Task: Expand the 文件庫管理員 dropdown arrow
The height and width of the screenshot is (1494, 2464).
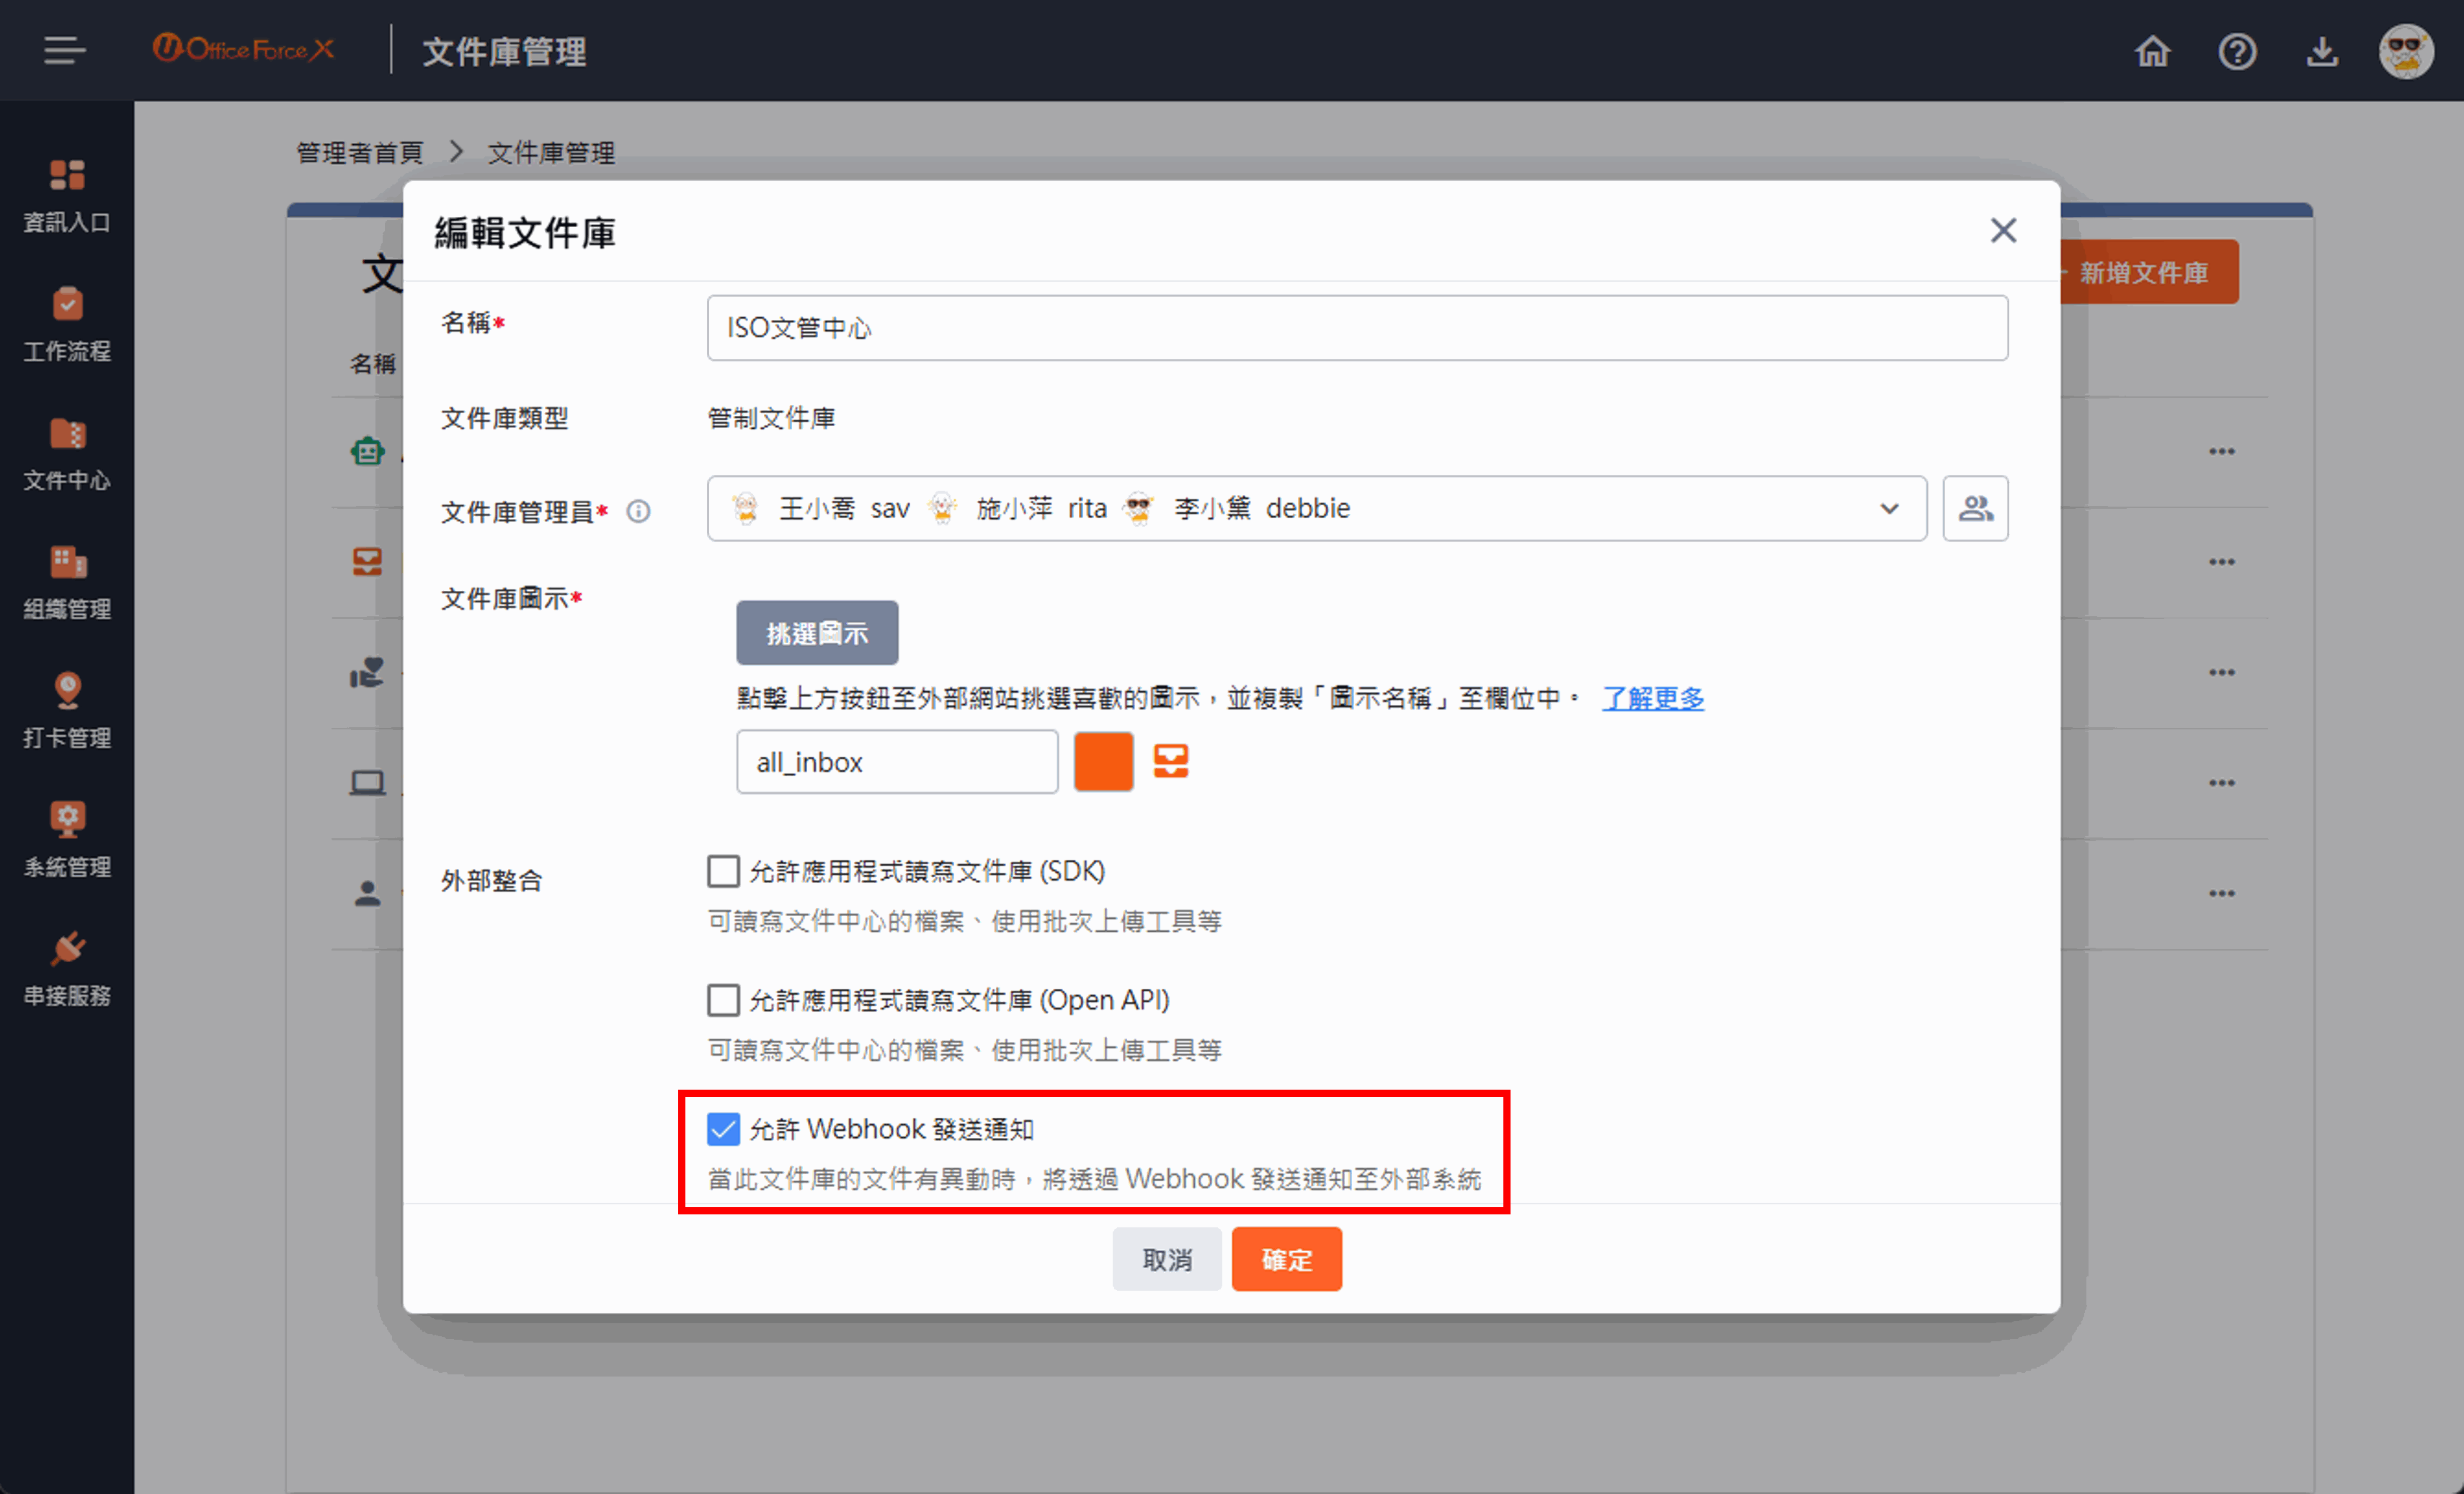Action: pos(1888,508)
